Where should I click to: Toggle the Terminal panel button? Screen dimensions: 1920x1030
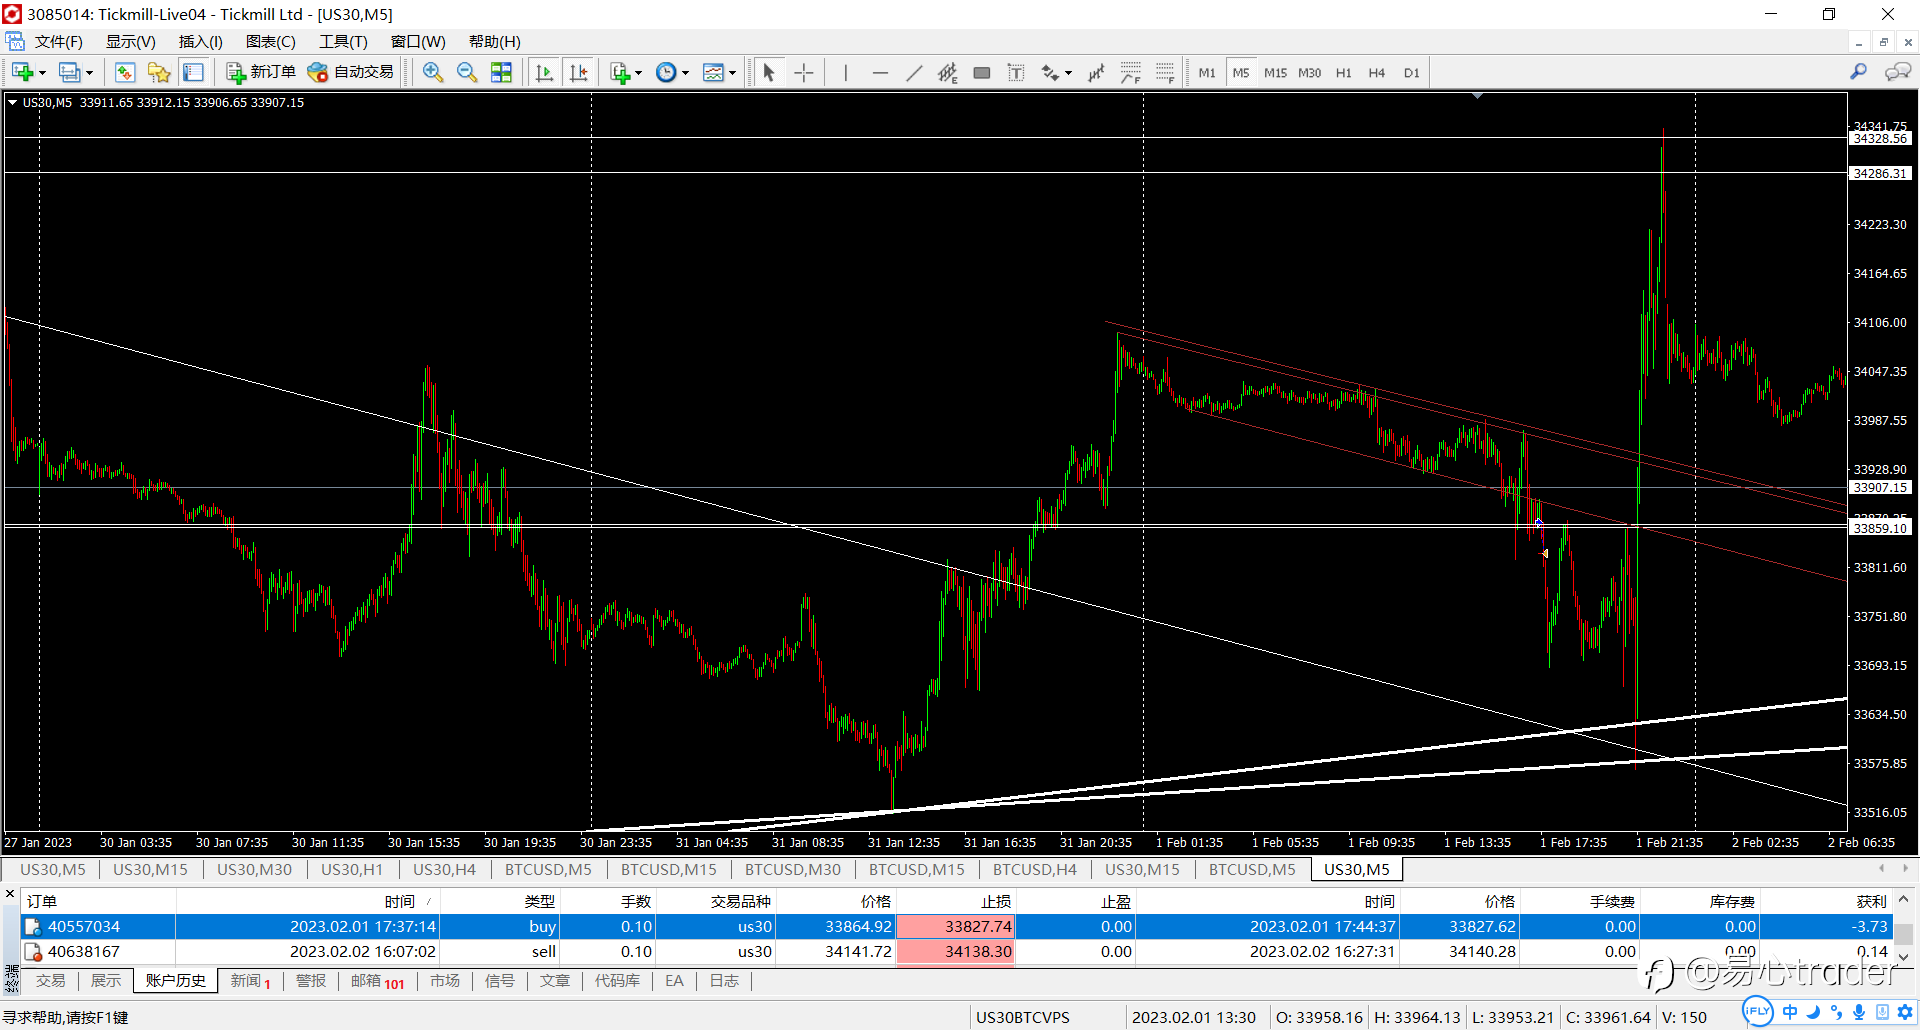tap(193, 72)
